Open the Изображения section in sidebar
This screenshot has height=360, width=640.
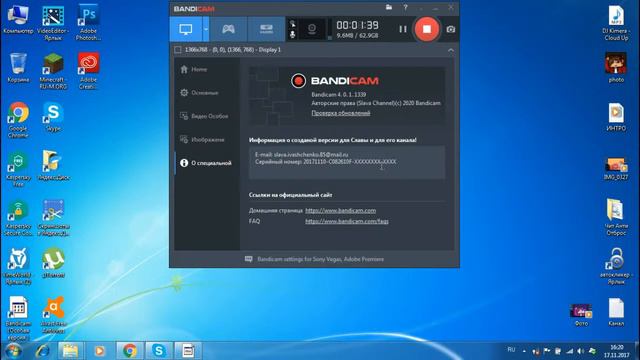tap(202, 140)
